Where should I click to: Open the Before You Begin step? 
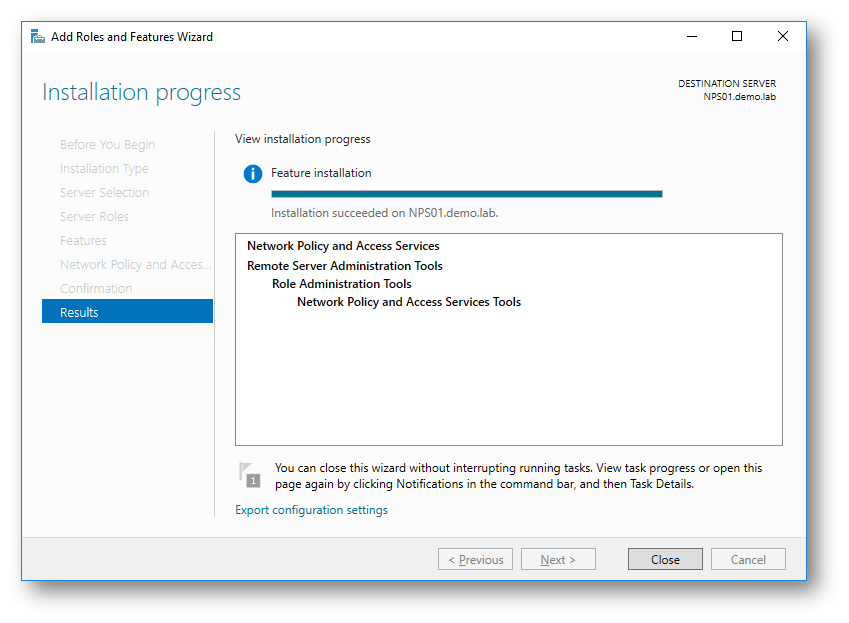point(107,144)
